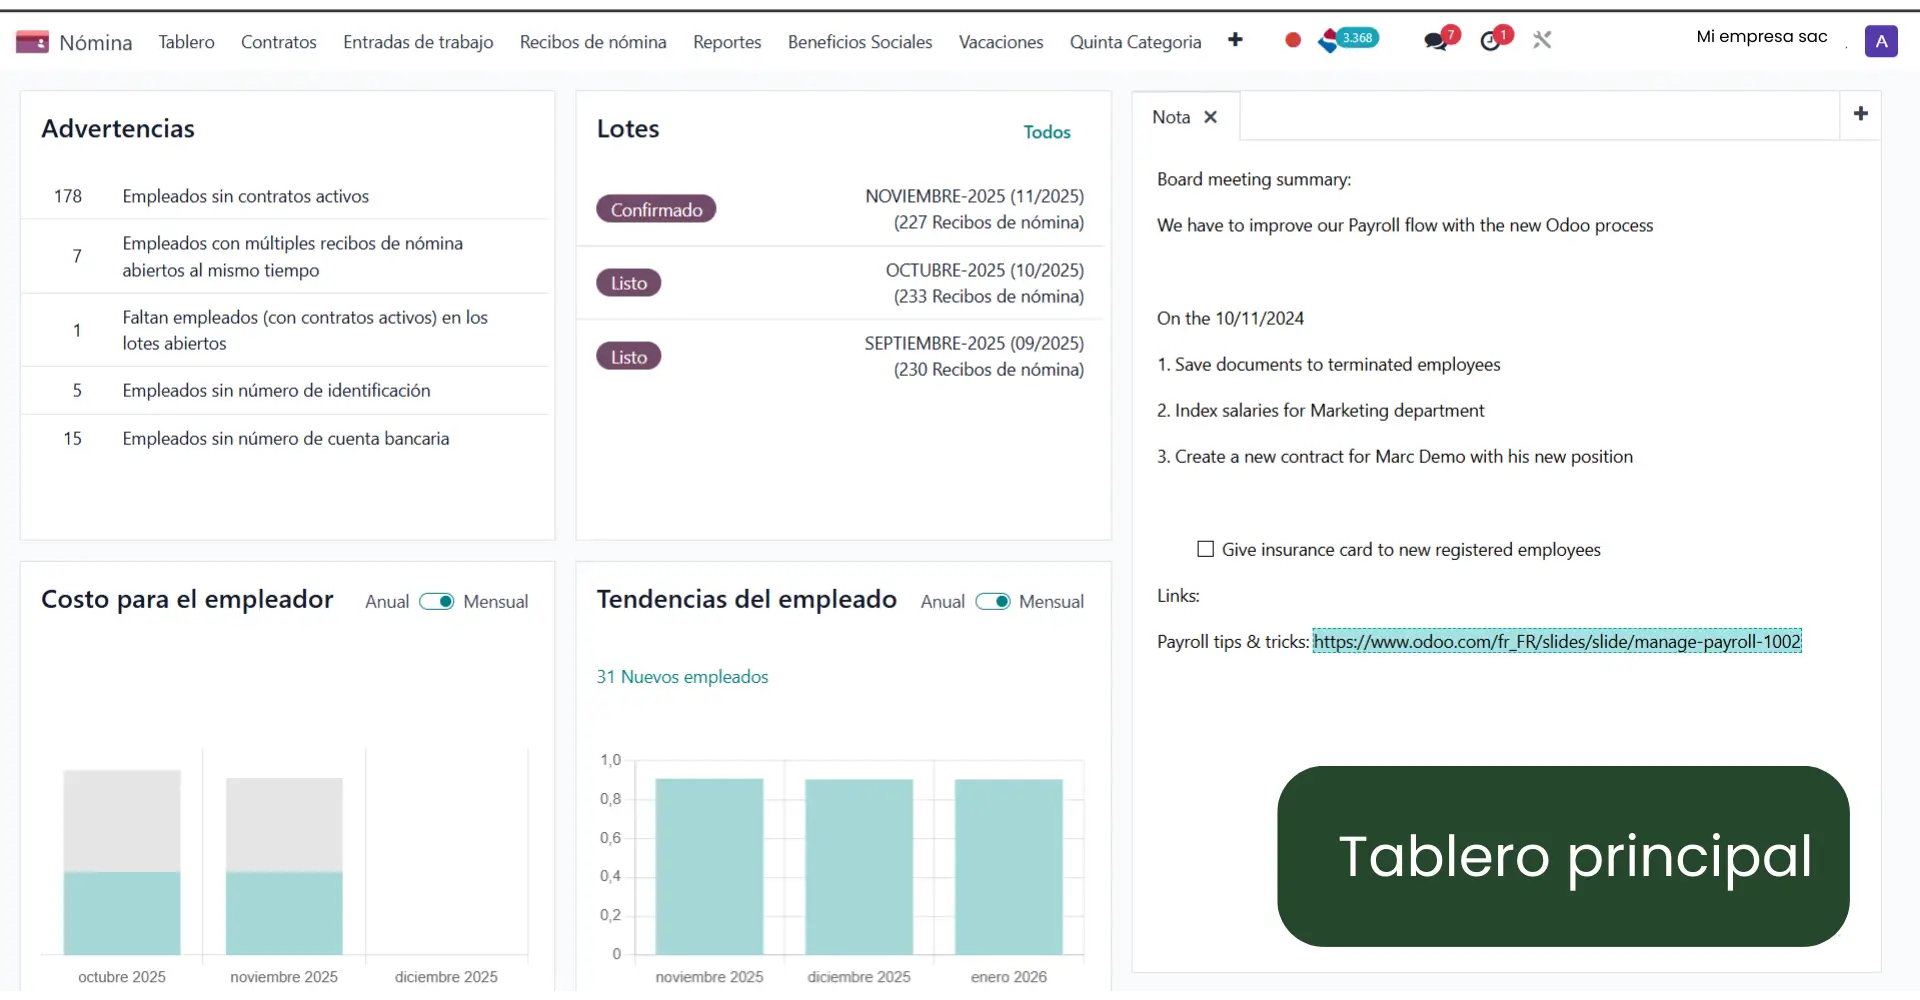The width and height of the screenshot is (1920, 1000).
Task: Open the payroll tips odoo.com link
Action: point(1557,641)
